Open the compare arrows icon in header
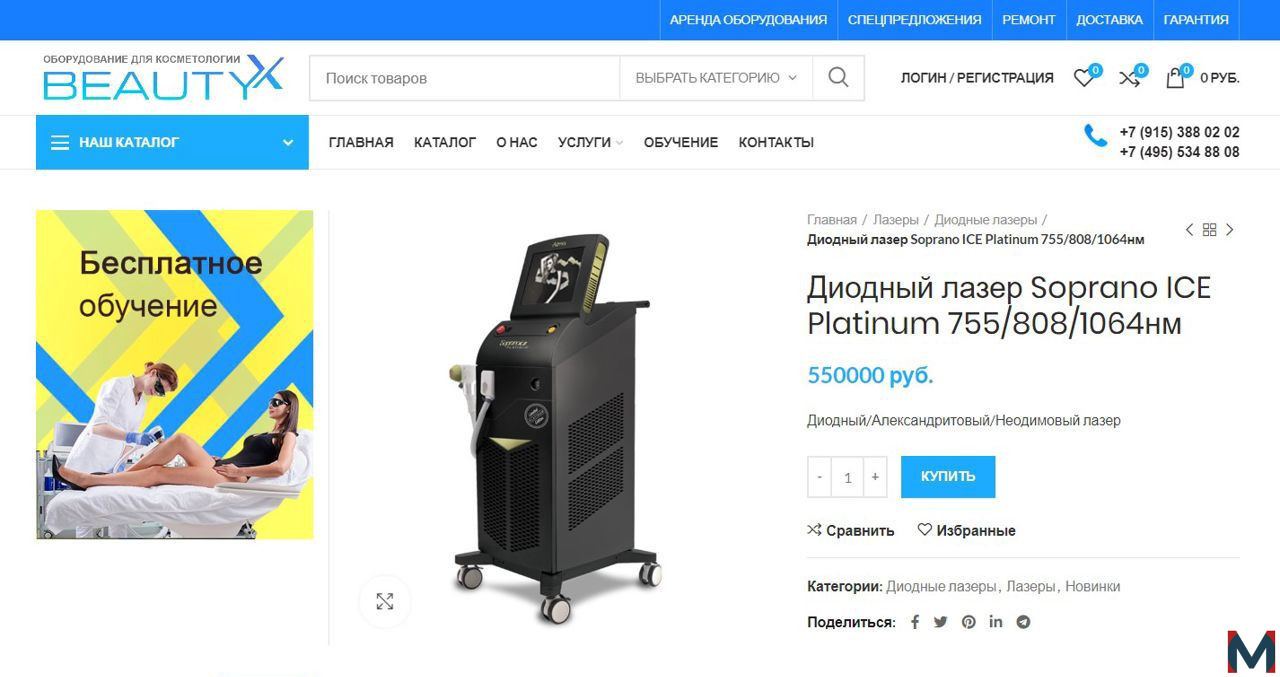 pyautogui.click(x=1129, y=78)
